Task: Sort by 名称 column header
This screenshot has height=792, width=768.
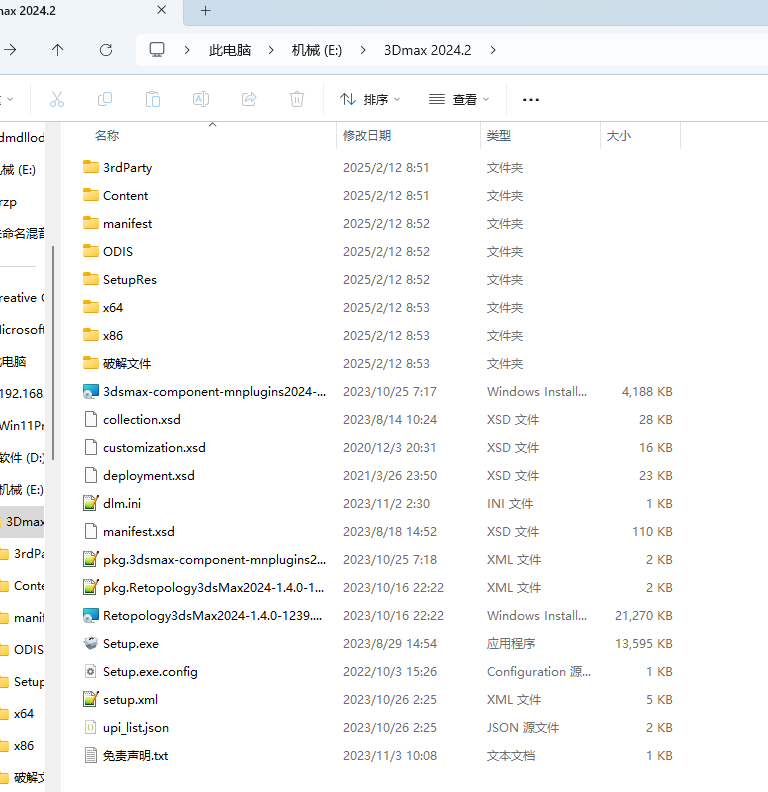Action: (x=107, y=135)
